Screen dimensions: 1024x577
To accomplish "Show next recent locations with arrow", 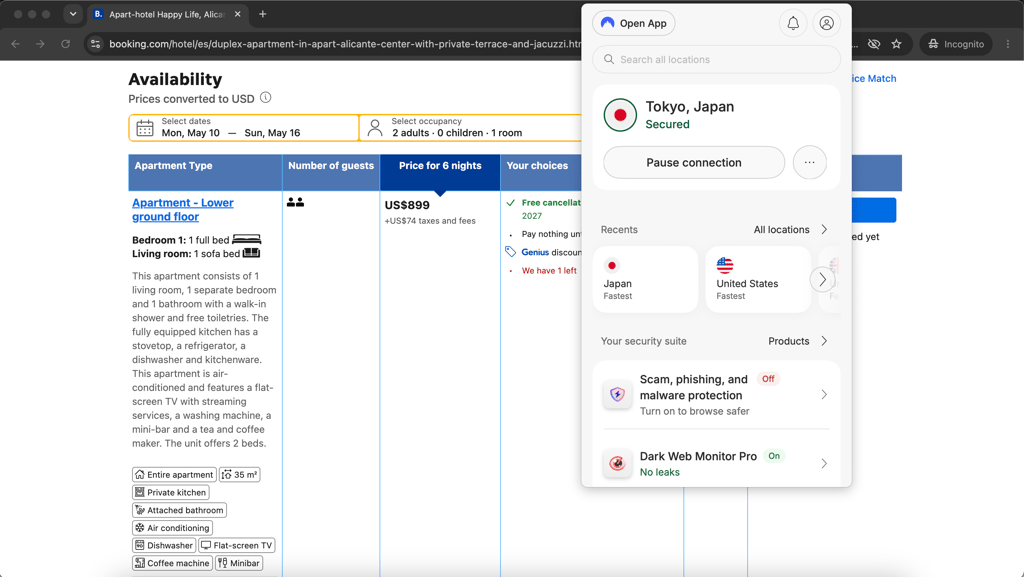I will [822, 280].
